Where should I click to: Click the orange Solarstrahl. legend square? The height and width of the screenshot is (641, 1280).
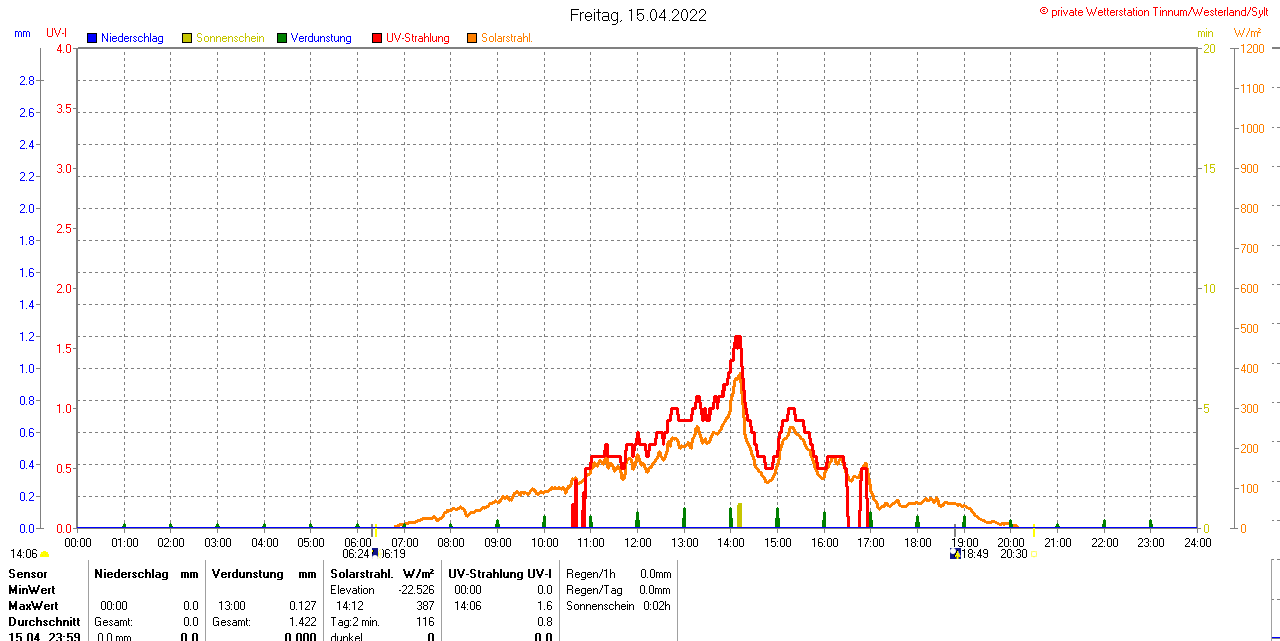click(x=472, y=38)
